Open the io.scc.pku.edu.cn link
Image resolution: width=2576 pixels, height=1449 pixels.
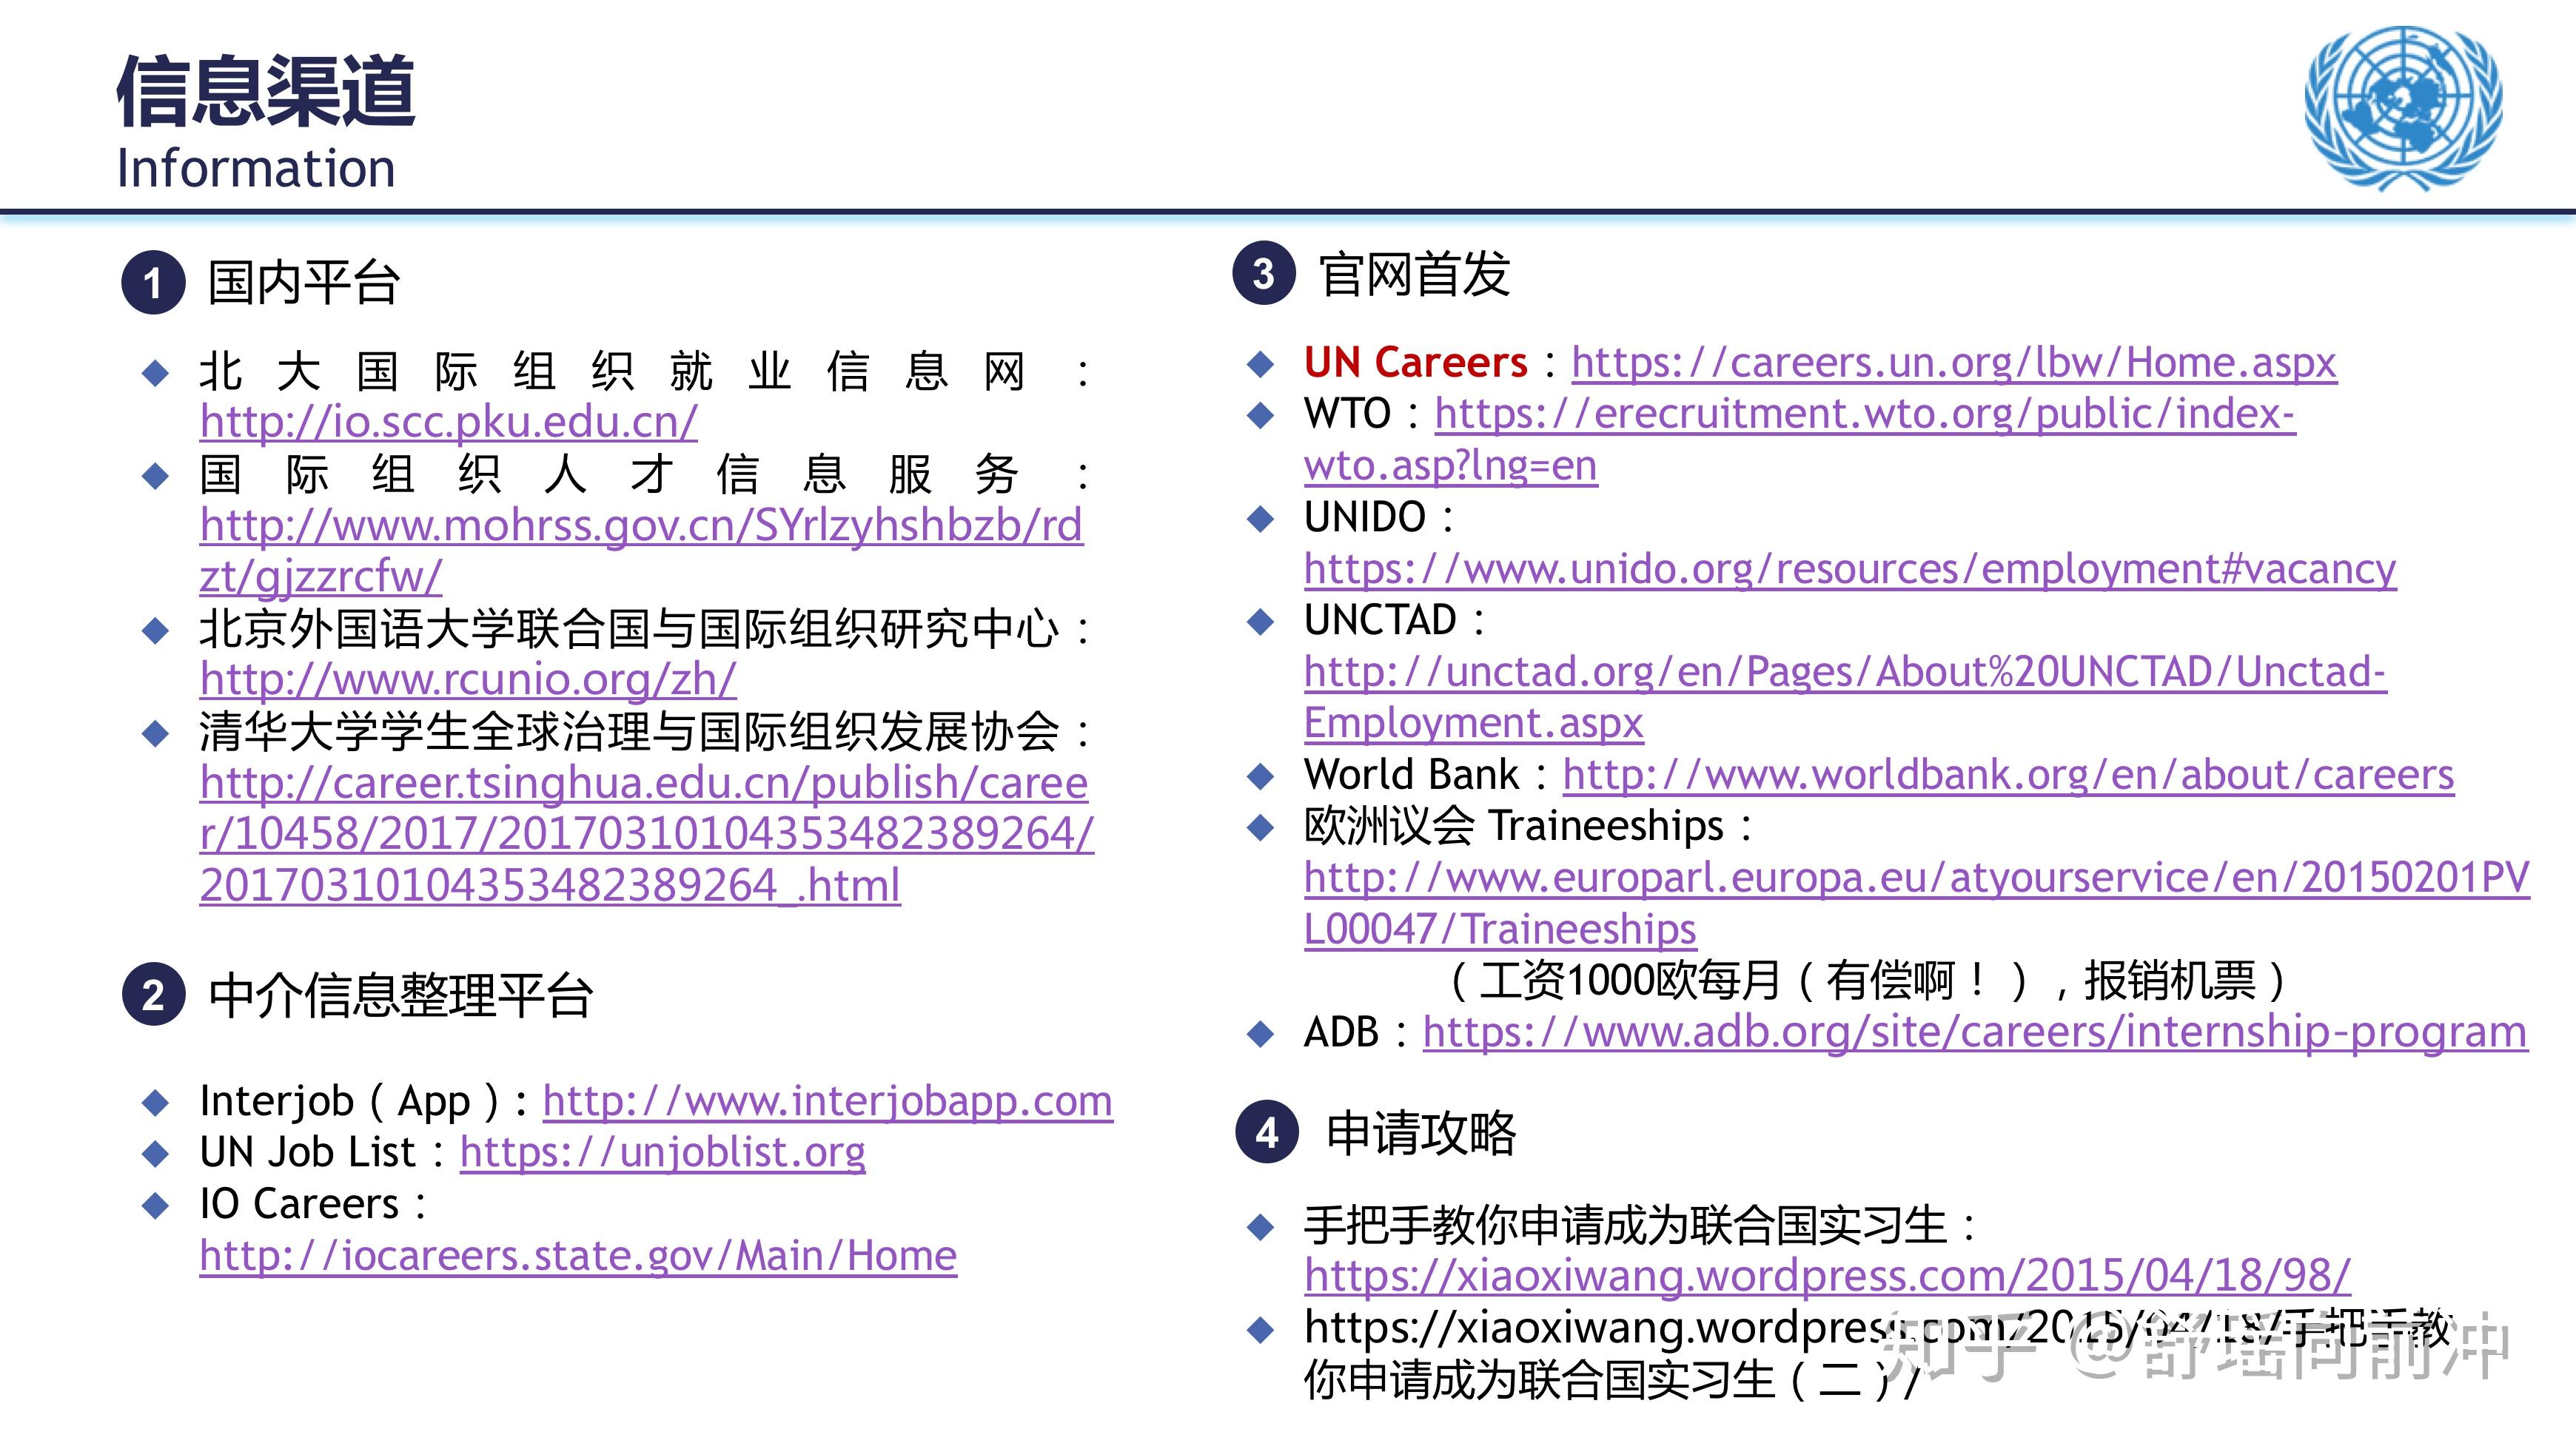click(x=448, y=422)
